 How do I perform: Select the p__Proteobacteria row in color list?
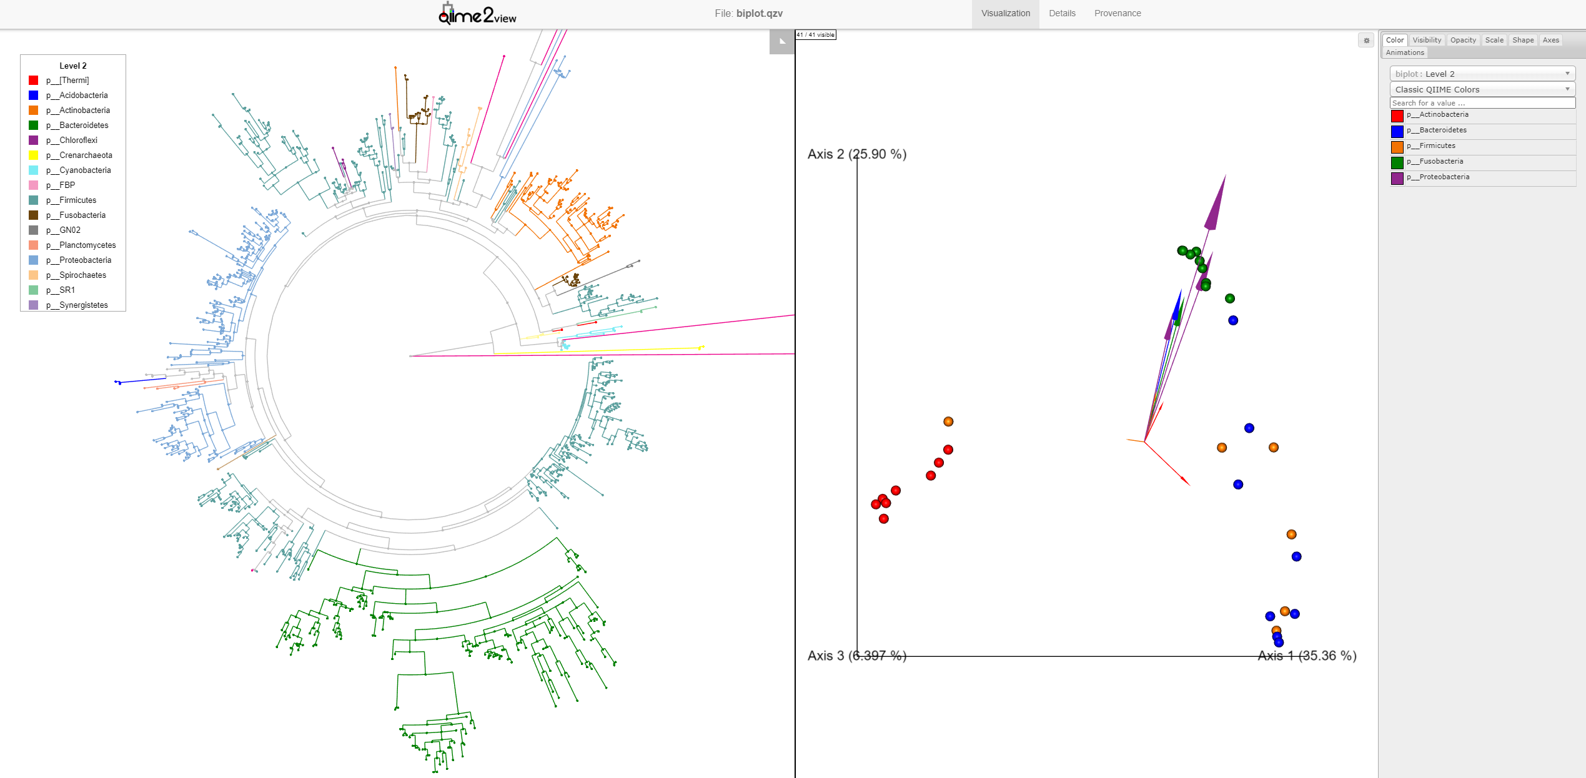tap(1482, 178)
